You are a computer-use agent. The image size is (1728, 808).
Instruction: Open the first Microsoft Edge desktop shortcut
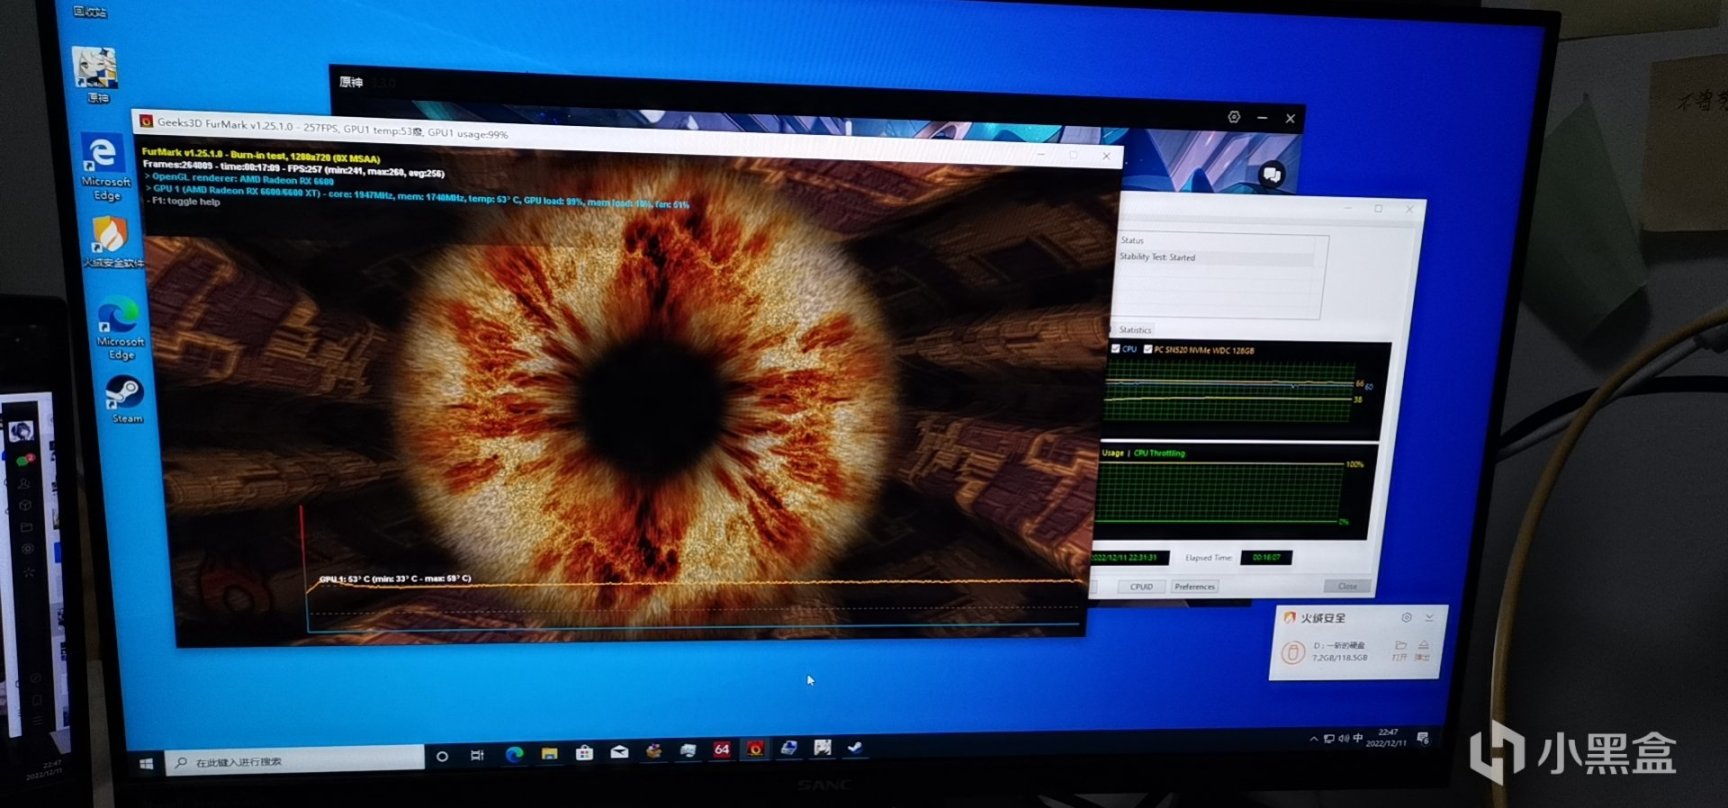[x=105, y=167]
